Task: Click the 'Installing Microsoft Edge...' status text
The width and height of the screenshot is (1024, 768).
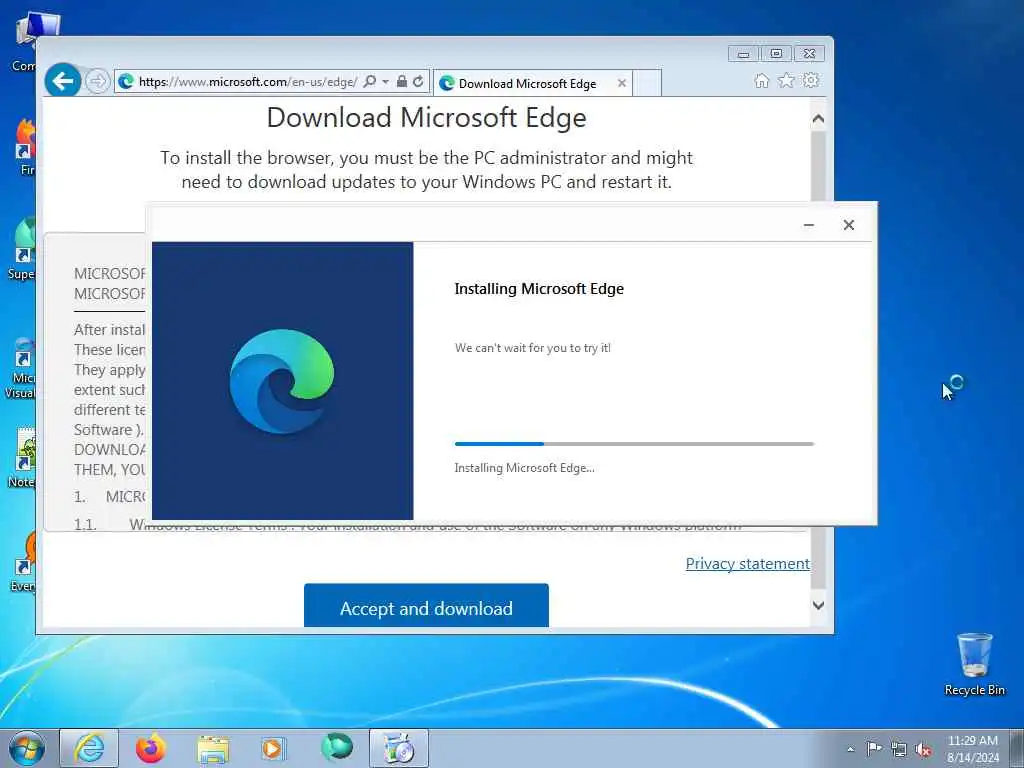Action: (x=524, y=468)
